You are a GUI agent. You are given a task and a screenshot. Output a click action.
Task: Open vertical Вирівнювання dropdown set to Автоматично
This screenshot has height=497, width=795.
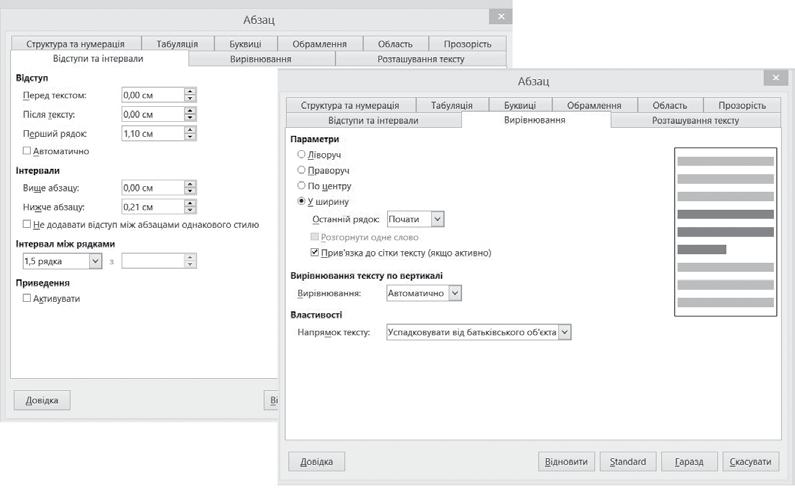point(424,293)
